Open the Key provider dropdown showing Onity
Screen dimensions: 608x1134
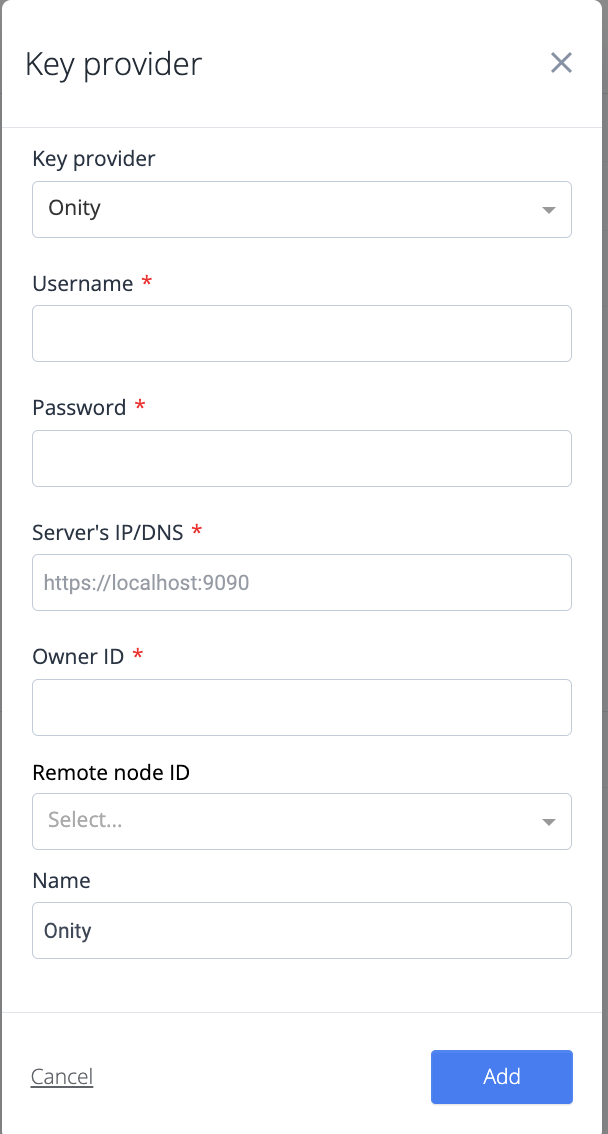(x=302, y=209)
